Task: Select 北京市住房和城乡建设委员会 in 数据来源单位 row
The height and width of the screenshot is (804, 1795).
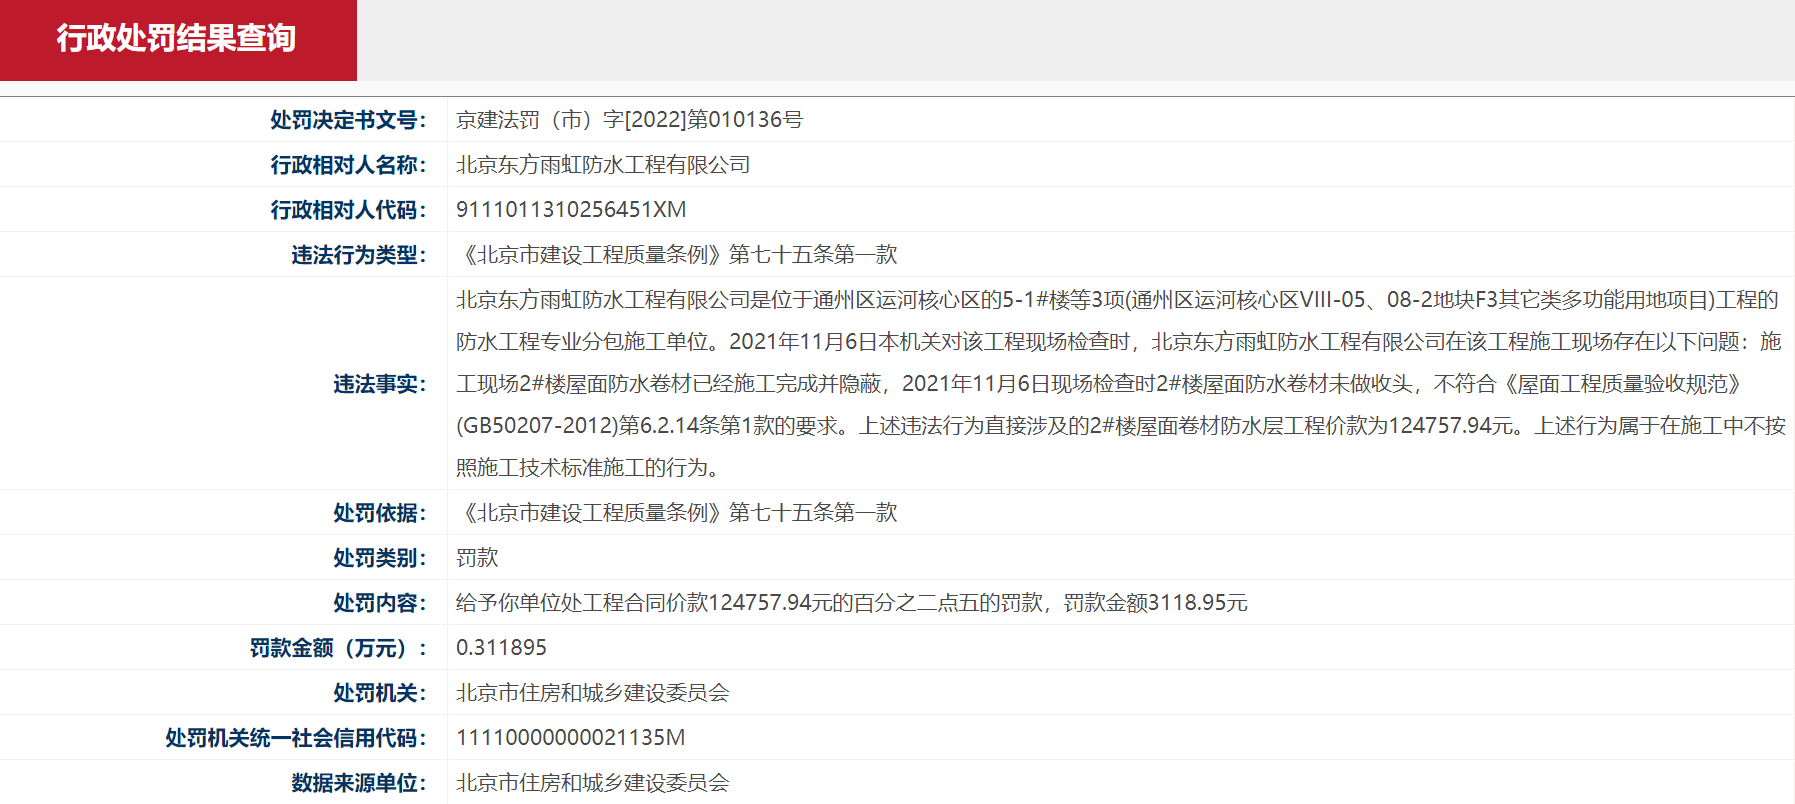Action: [x=593, y=783]
